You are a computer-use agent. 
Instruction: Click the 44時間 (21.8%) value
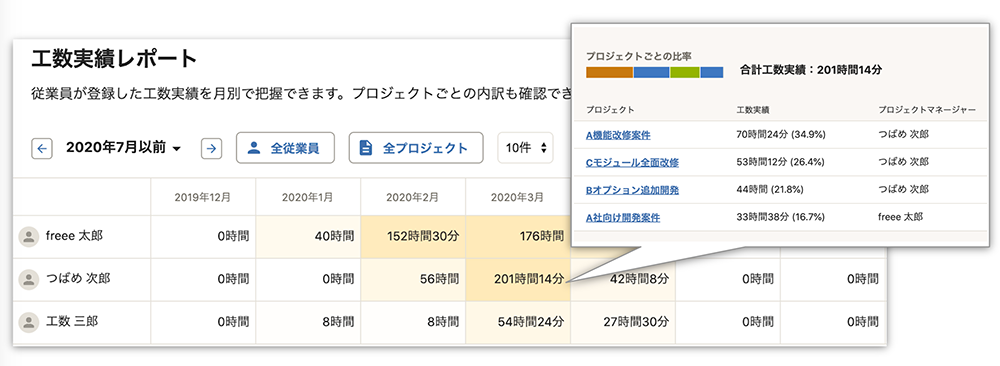tap(769, 190)
